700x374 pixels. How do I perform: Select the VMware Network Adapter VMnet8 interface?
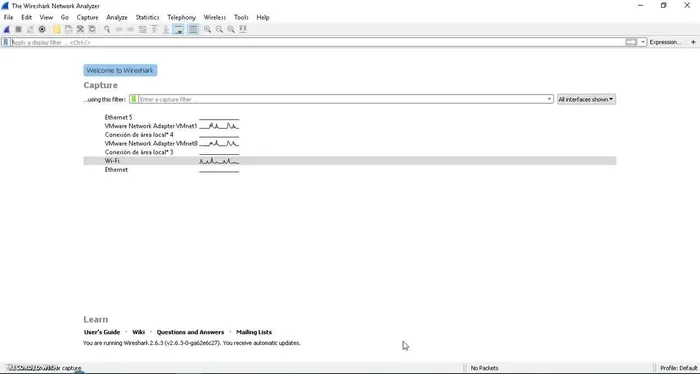151,143
